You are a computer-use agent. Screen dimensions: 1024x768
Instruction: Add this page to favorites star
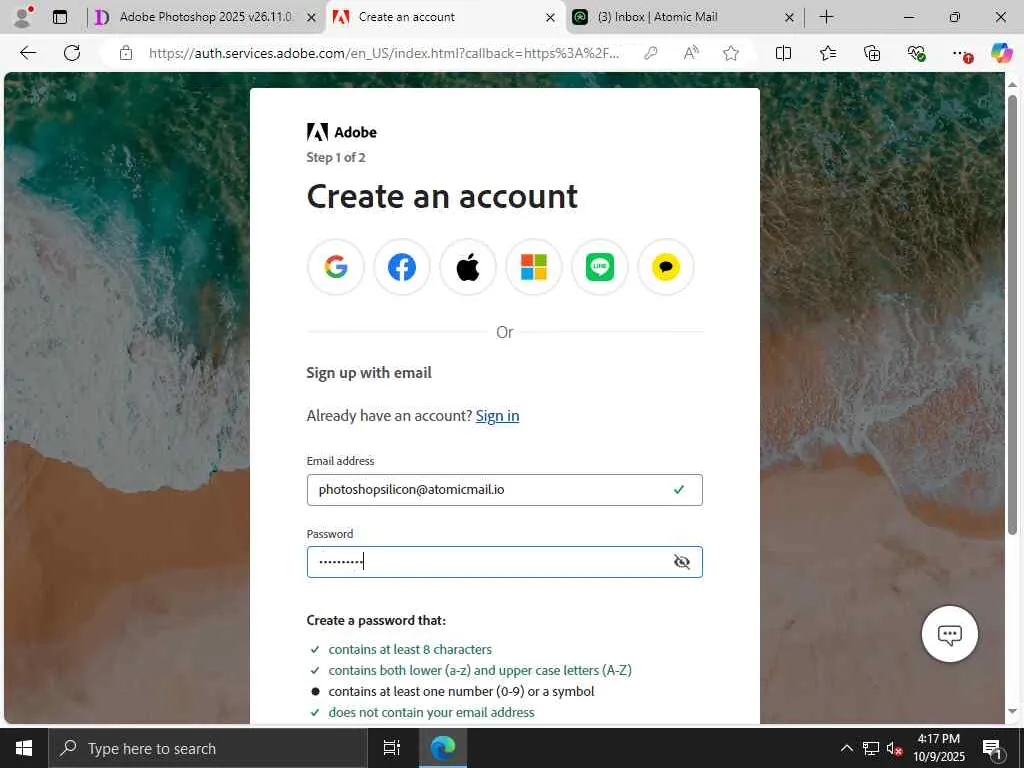731,53
